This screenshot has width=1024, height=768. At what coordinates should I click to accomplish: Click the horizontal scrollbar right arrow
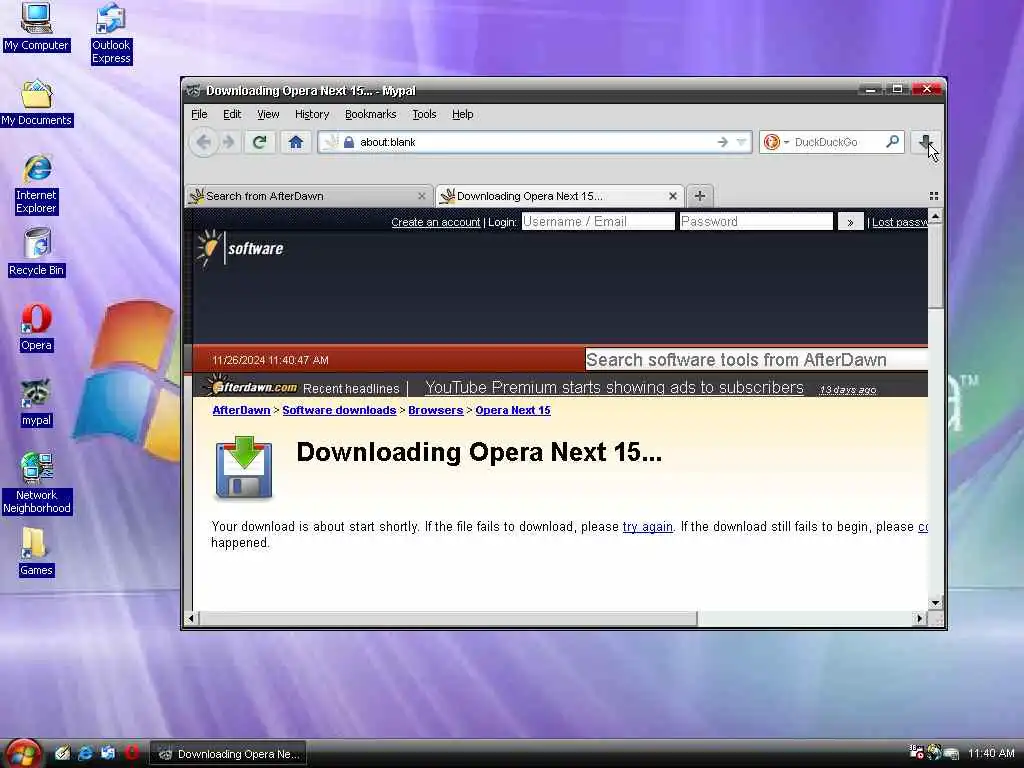point(920,618)
